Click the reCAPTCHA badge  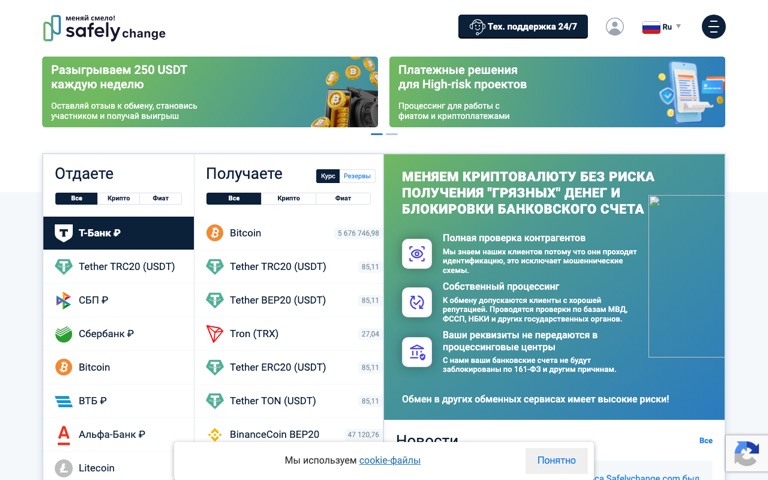[746, 454]
